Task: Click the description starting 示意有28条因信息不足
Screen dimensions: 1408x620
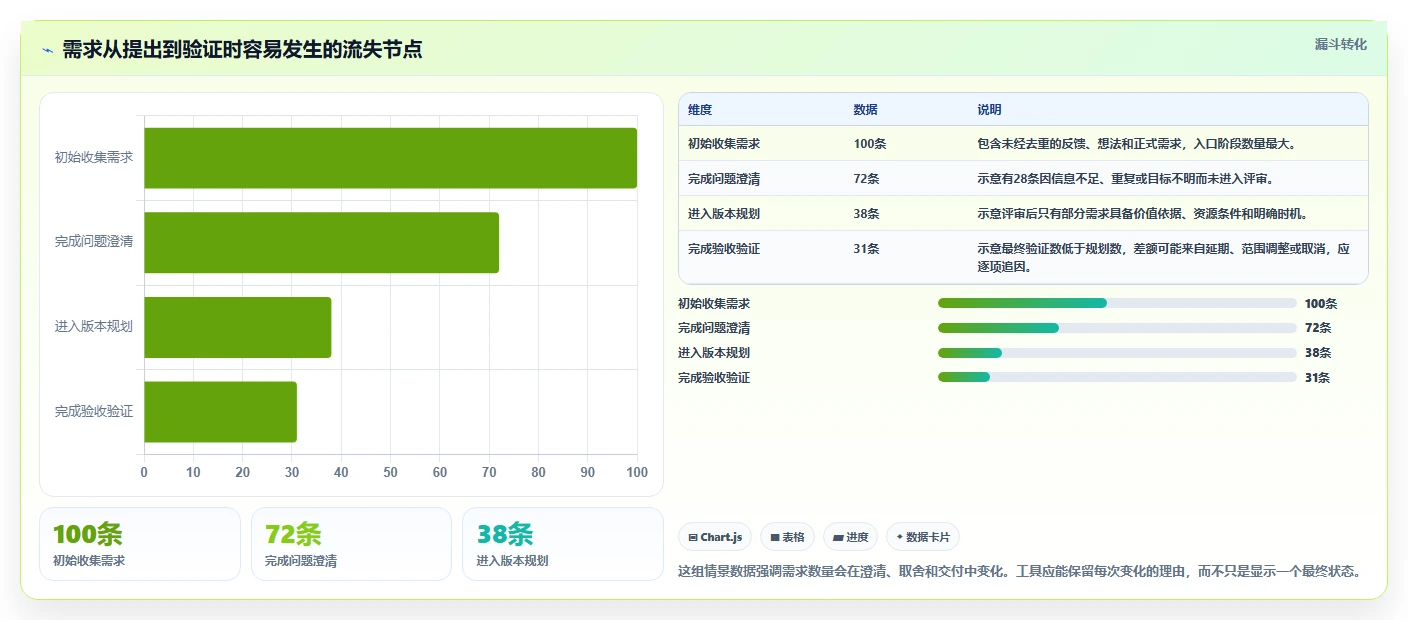Action: click(x=1125, y=179)
